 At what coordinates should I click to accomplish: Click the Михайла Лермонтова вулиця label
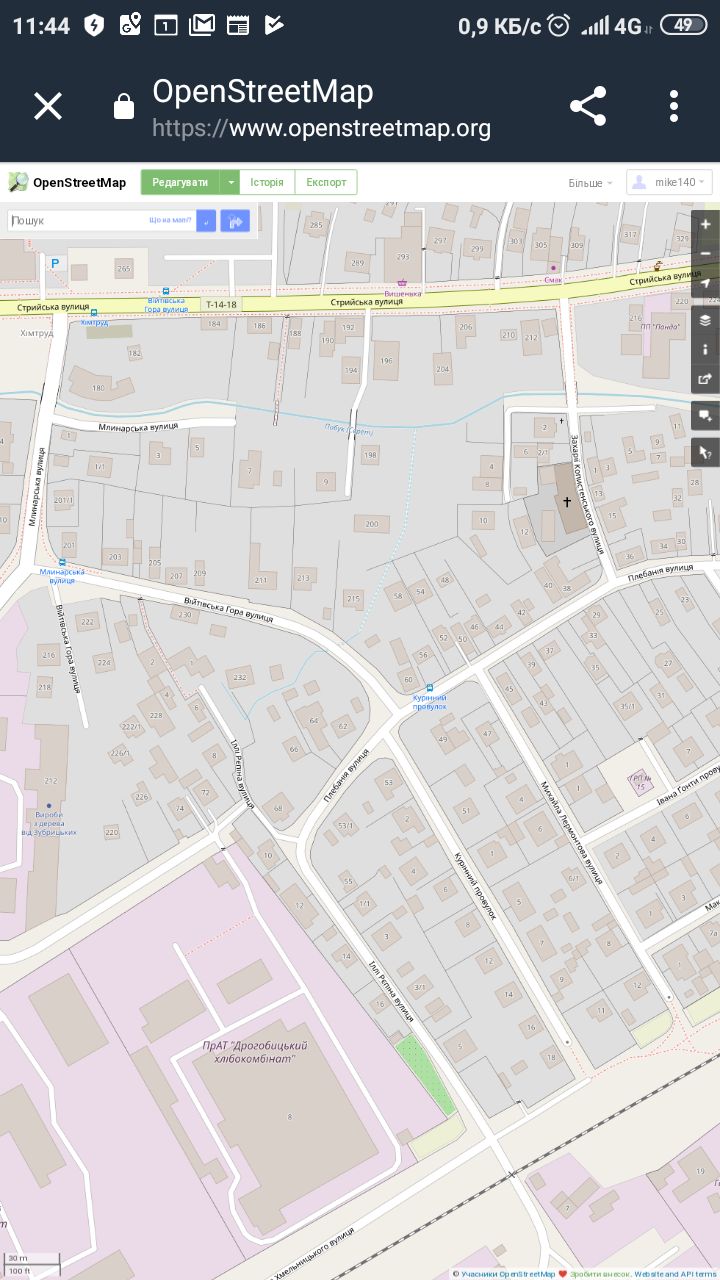[572, 832]
